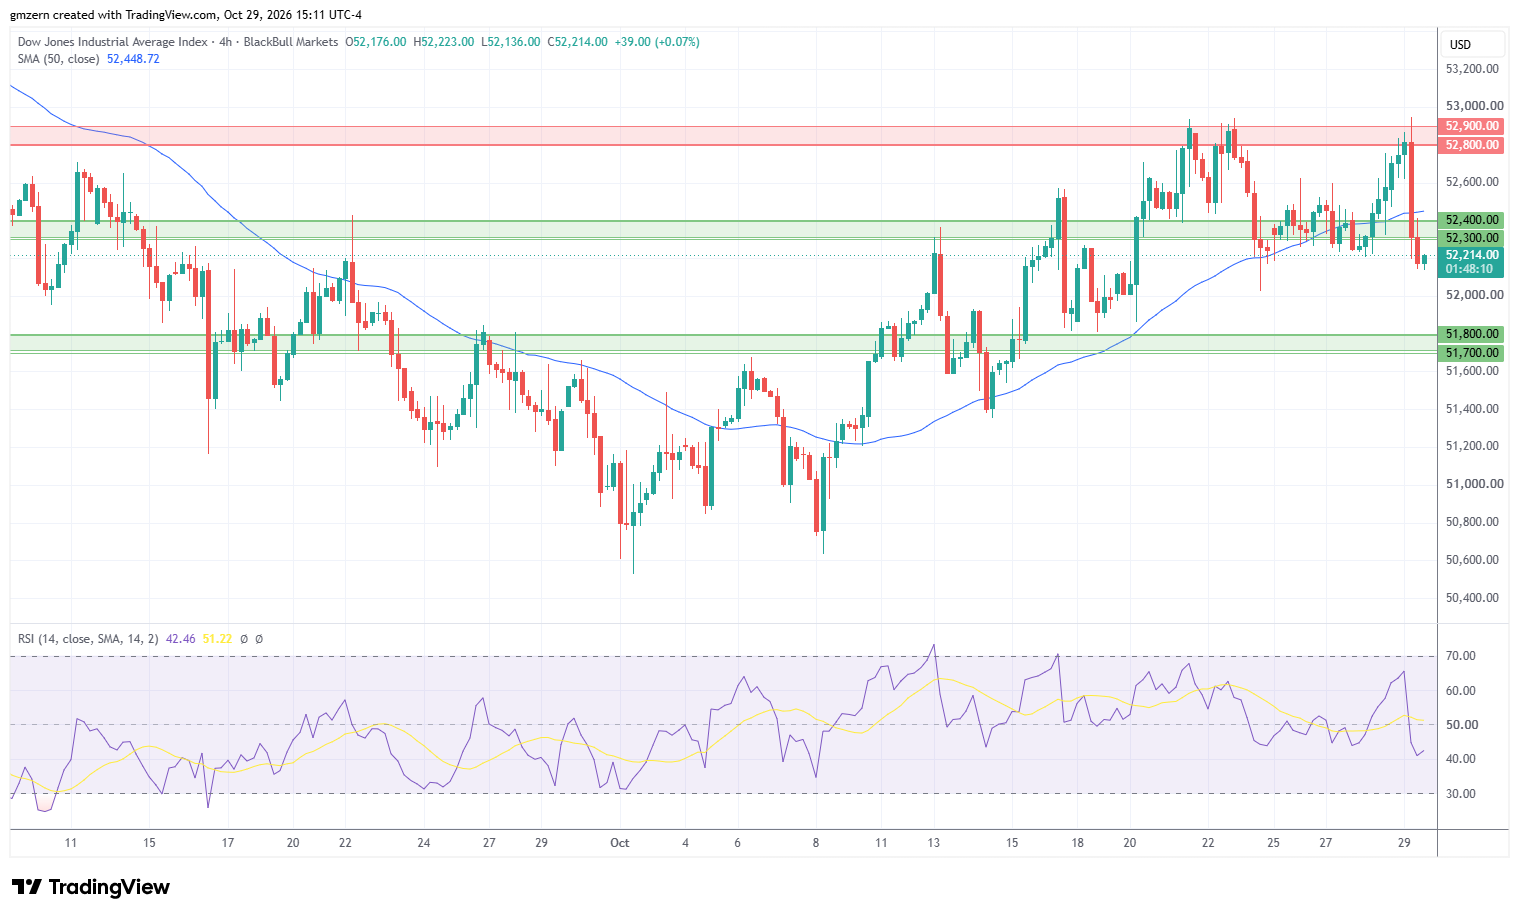This screenshot has height=917, width=1519.
Task: Click the 6 date on time axis
Action: click(x=738, y=843)
